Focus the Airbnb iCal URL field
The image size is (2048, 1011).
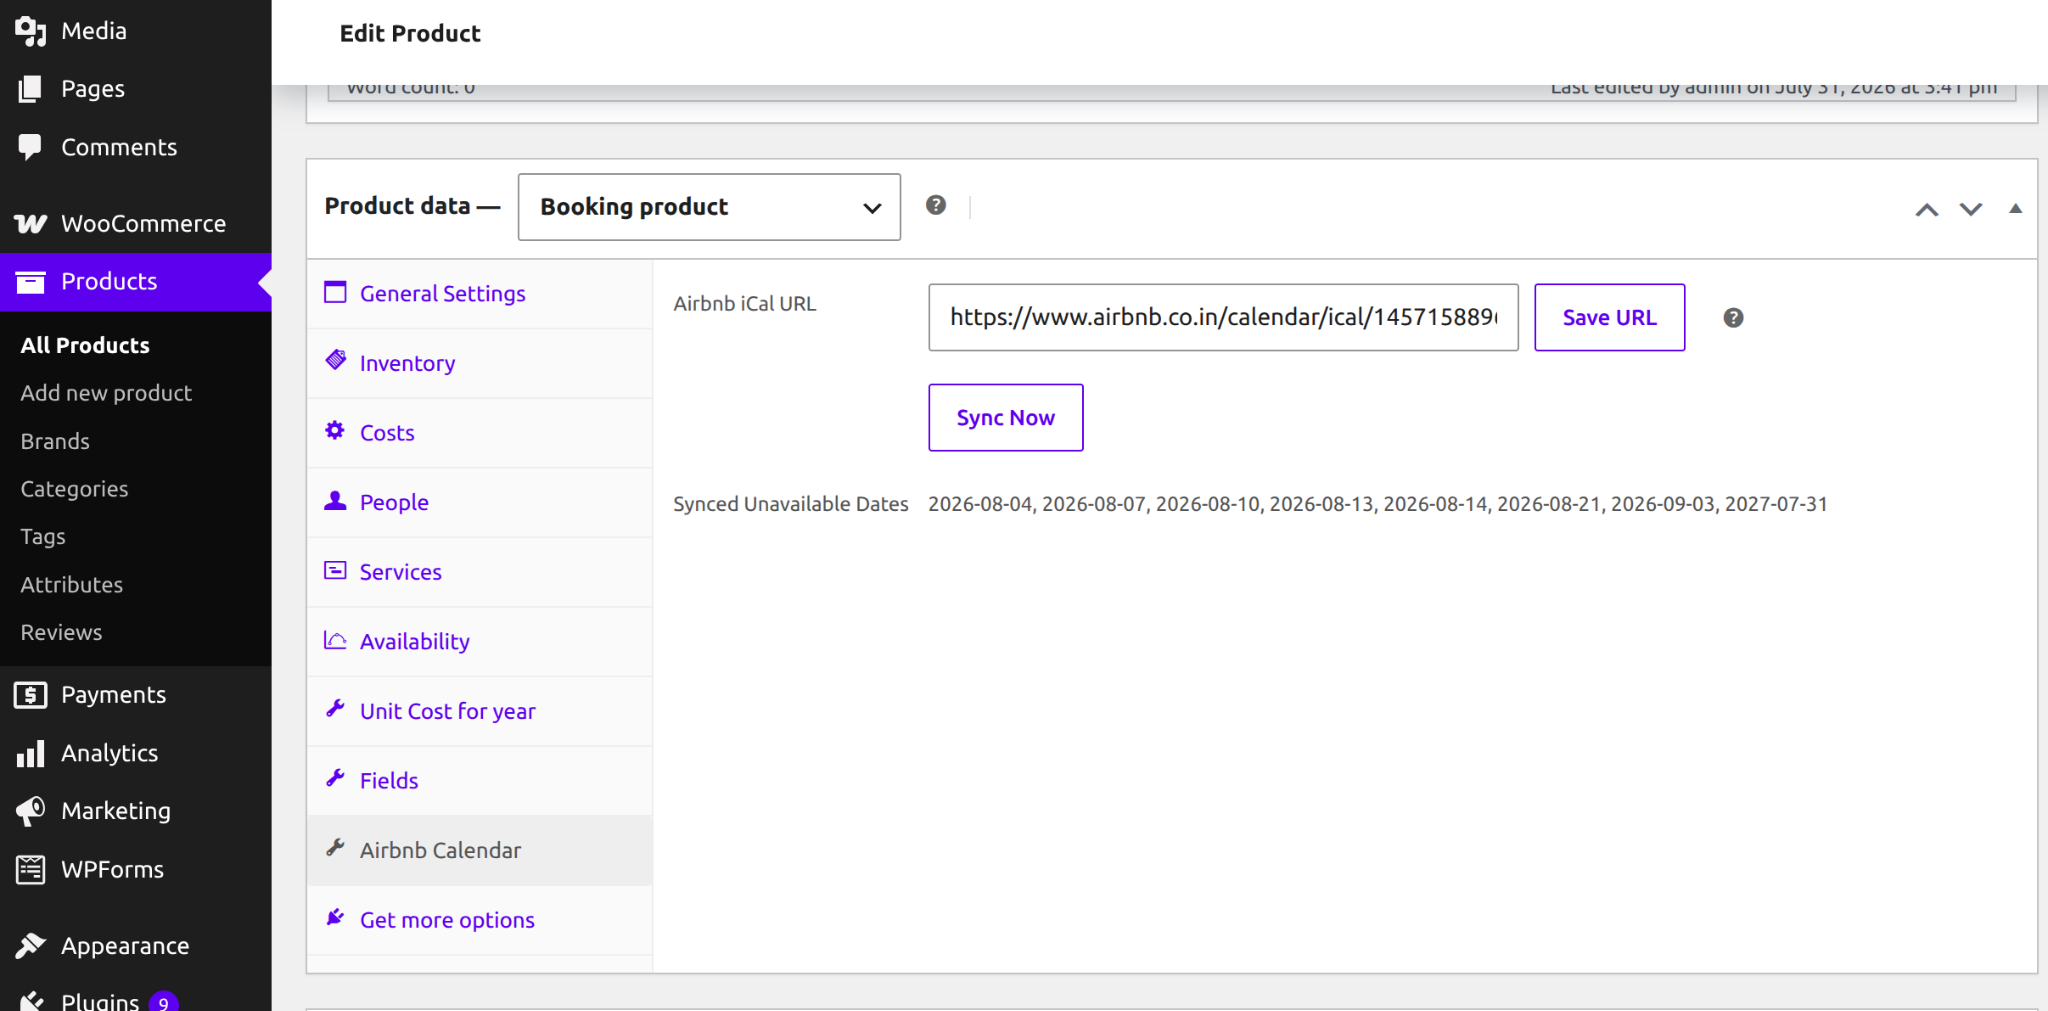pos(1223,318)
